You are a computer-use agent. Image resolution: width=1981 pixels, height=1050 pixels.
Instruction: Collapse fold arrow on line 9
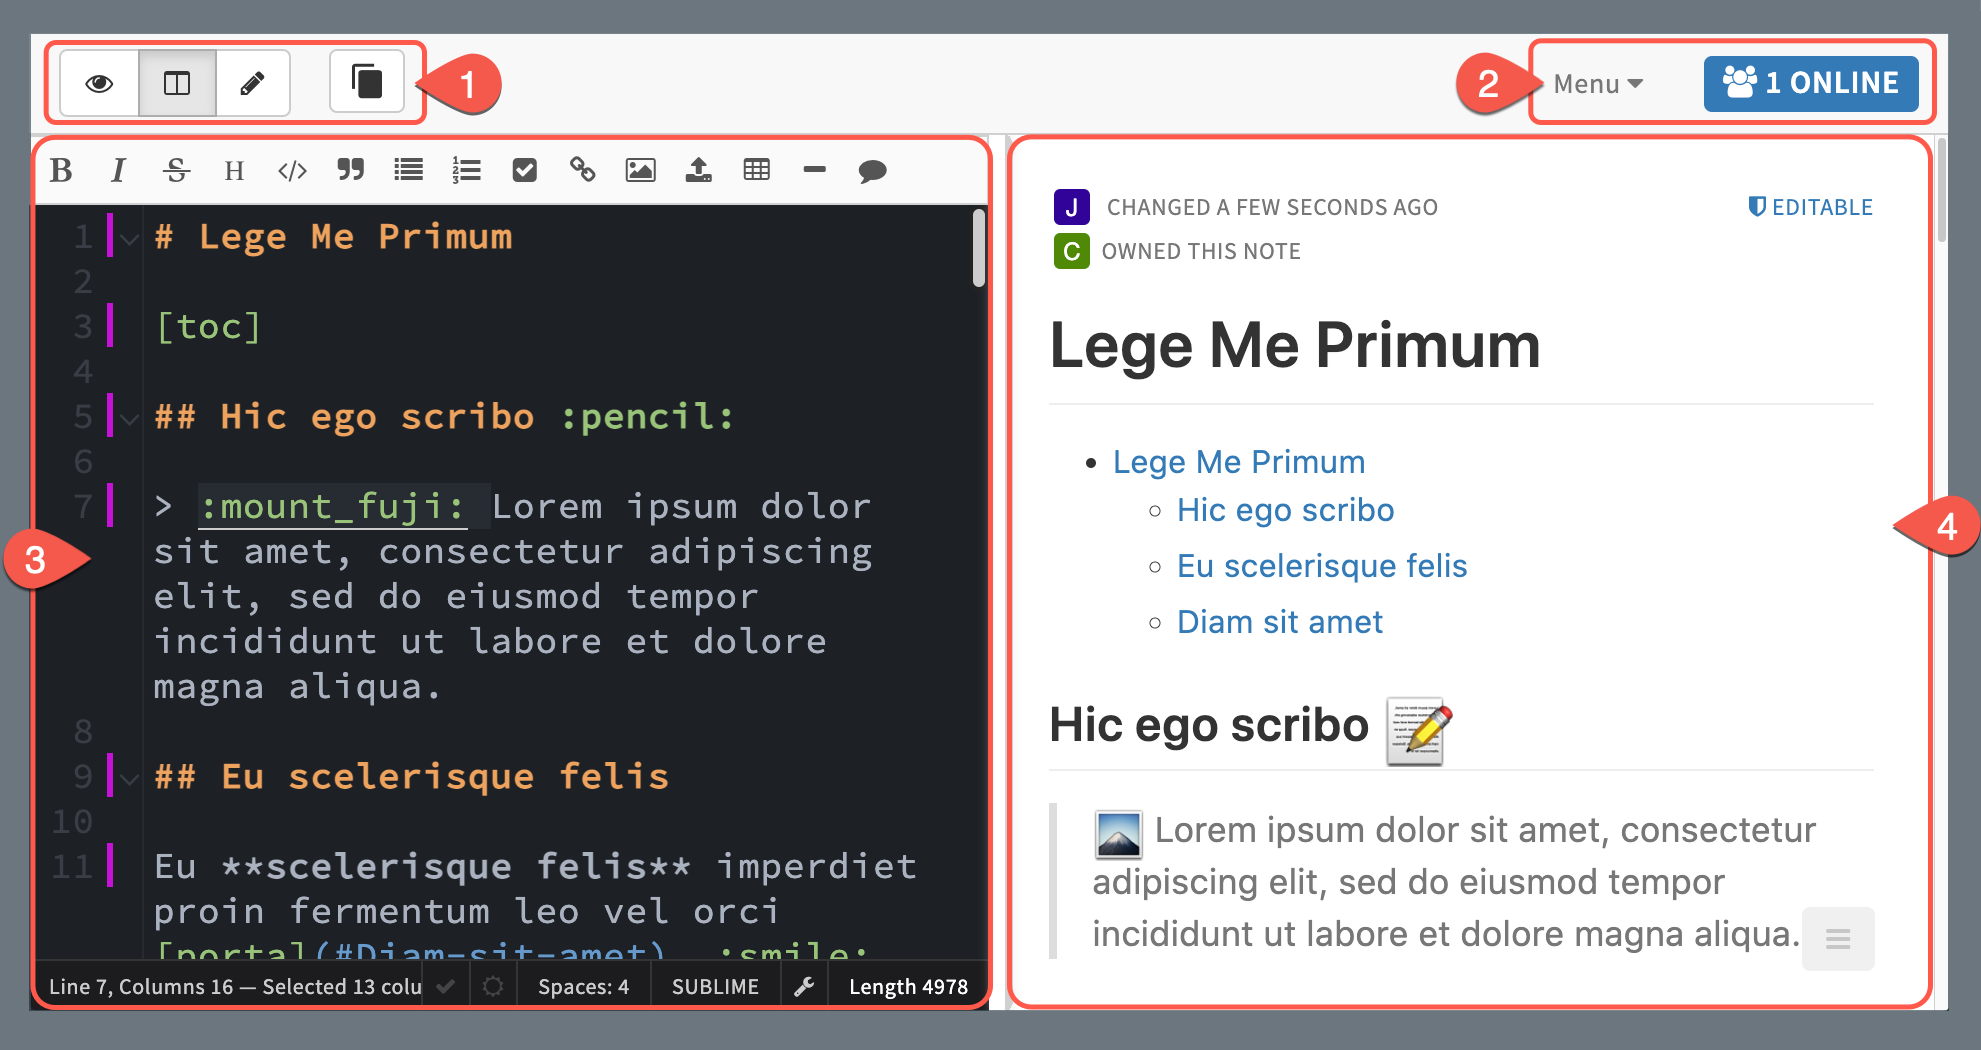[129, 778]
